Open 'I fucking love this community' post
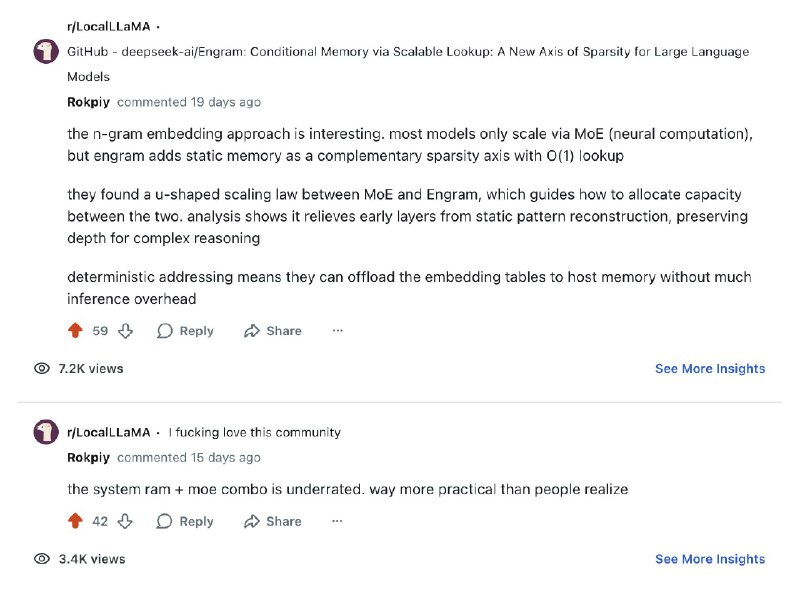Viewport: 800px width, 591px height. point(254,432)
